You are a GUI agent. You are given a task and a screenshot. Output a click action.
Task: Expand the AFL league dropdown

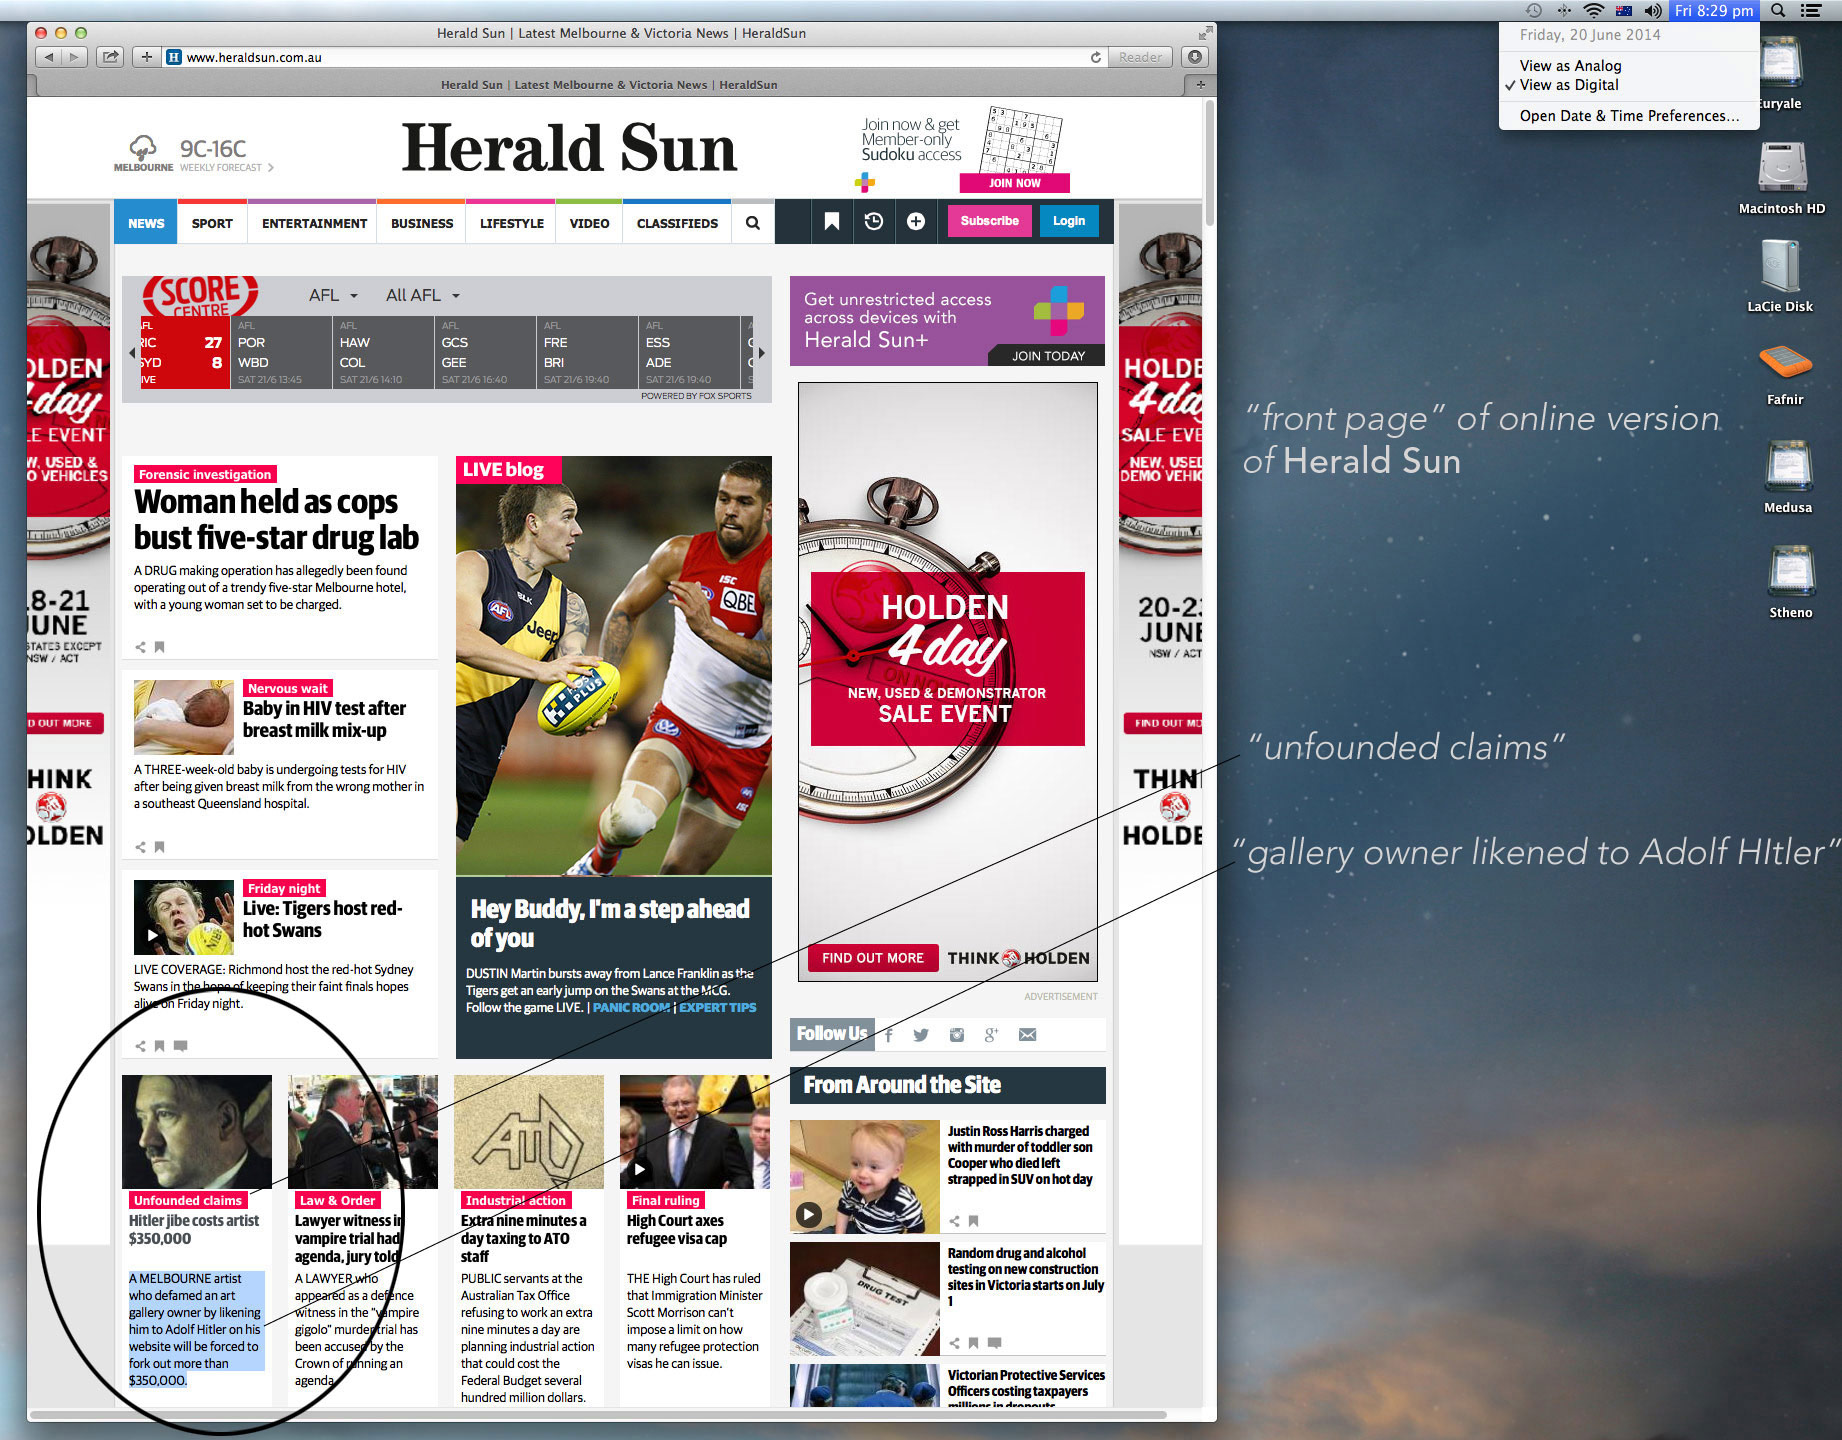point(333,295)
